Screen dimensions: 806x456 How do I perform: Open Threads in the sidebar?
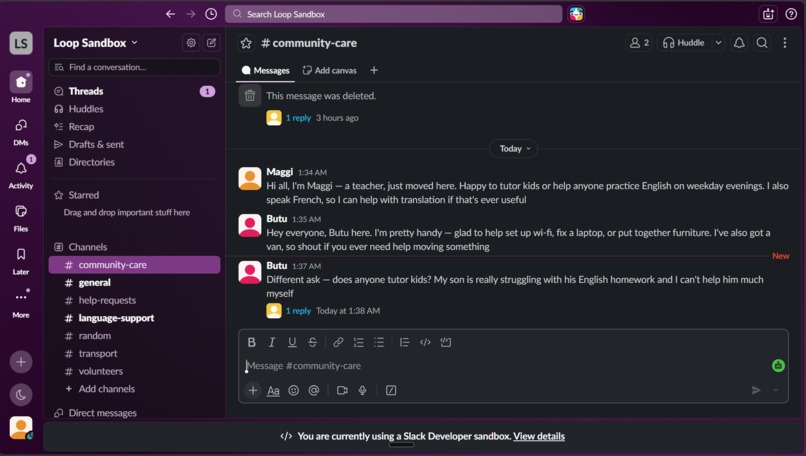[134, 91]
